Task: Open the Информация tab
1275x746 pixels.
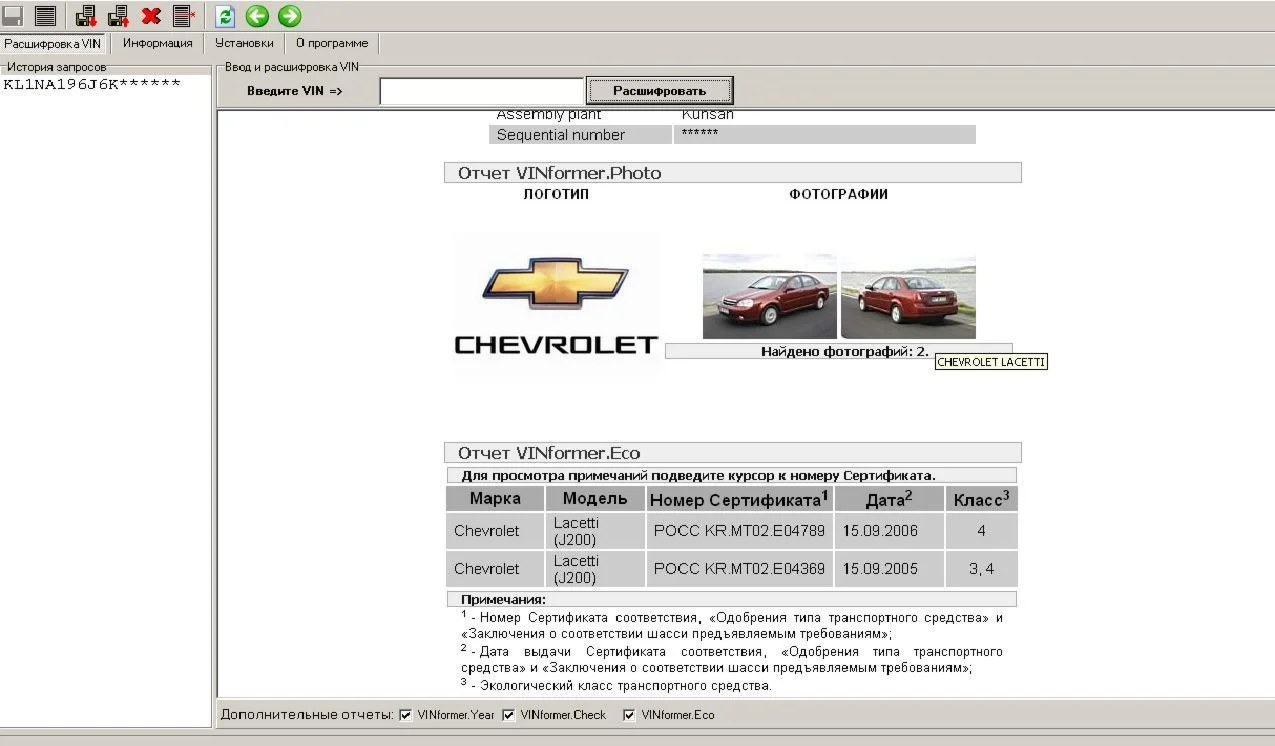Action: pyautogui.click(x=157, y=43)
